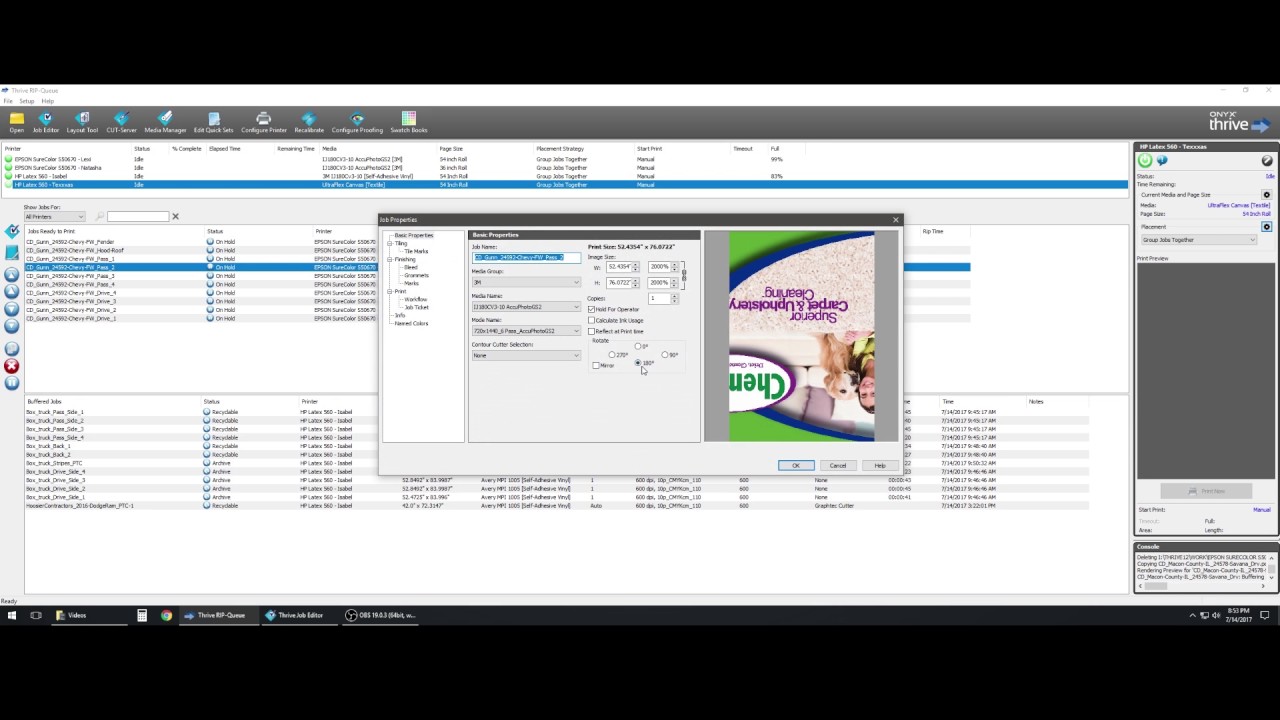Open the Media Manager

point(165,122)
